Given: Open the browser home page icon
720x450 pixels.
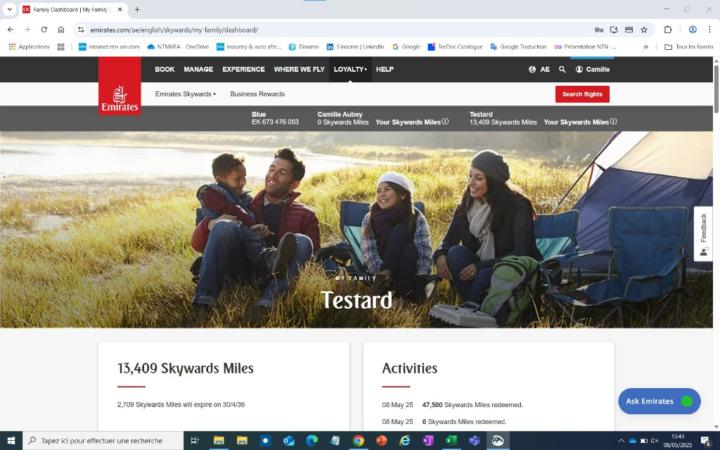Looking at the screenshot, I should 61,29.
